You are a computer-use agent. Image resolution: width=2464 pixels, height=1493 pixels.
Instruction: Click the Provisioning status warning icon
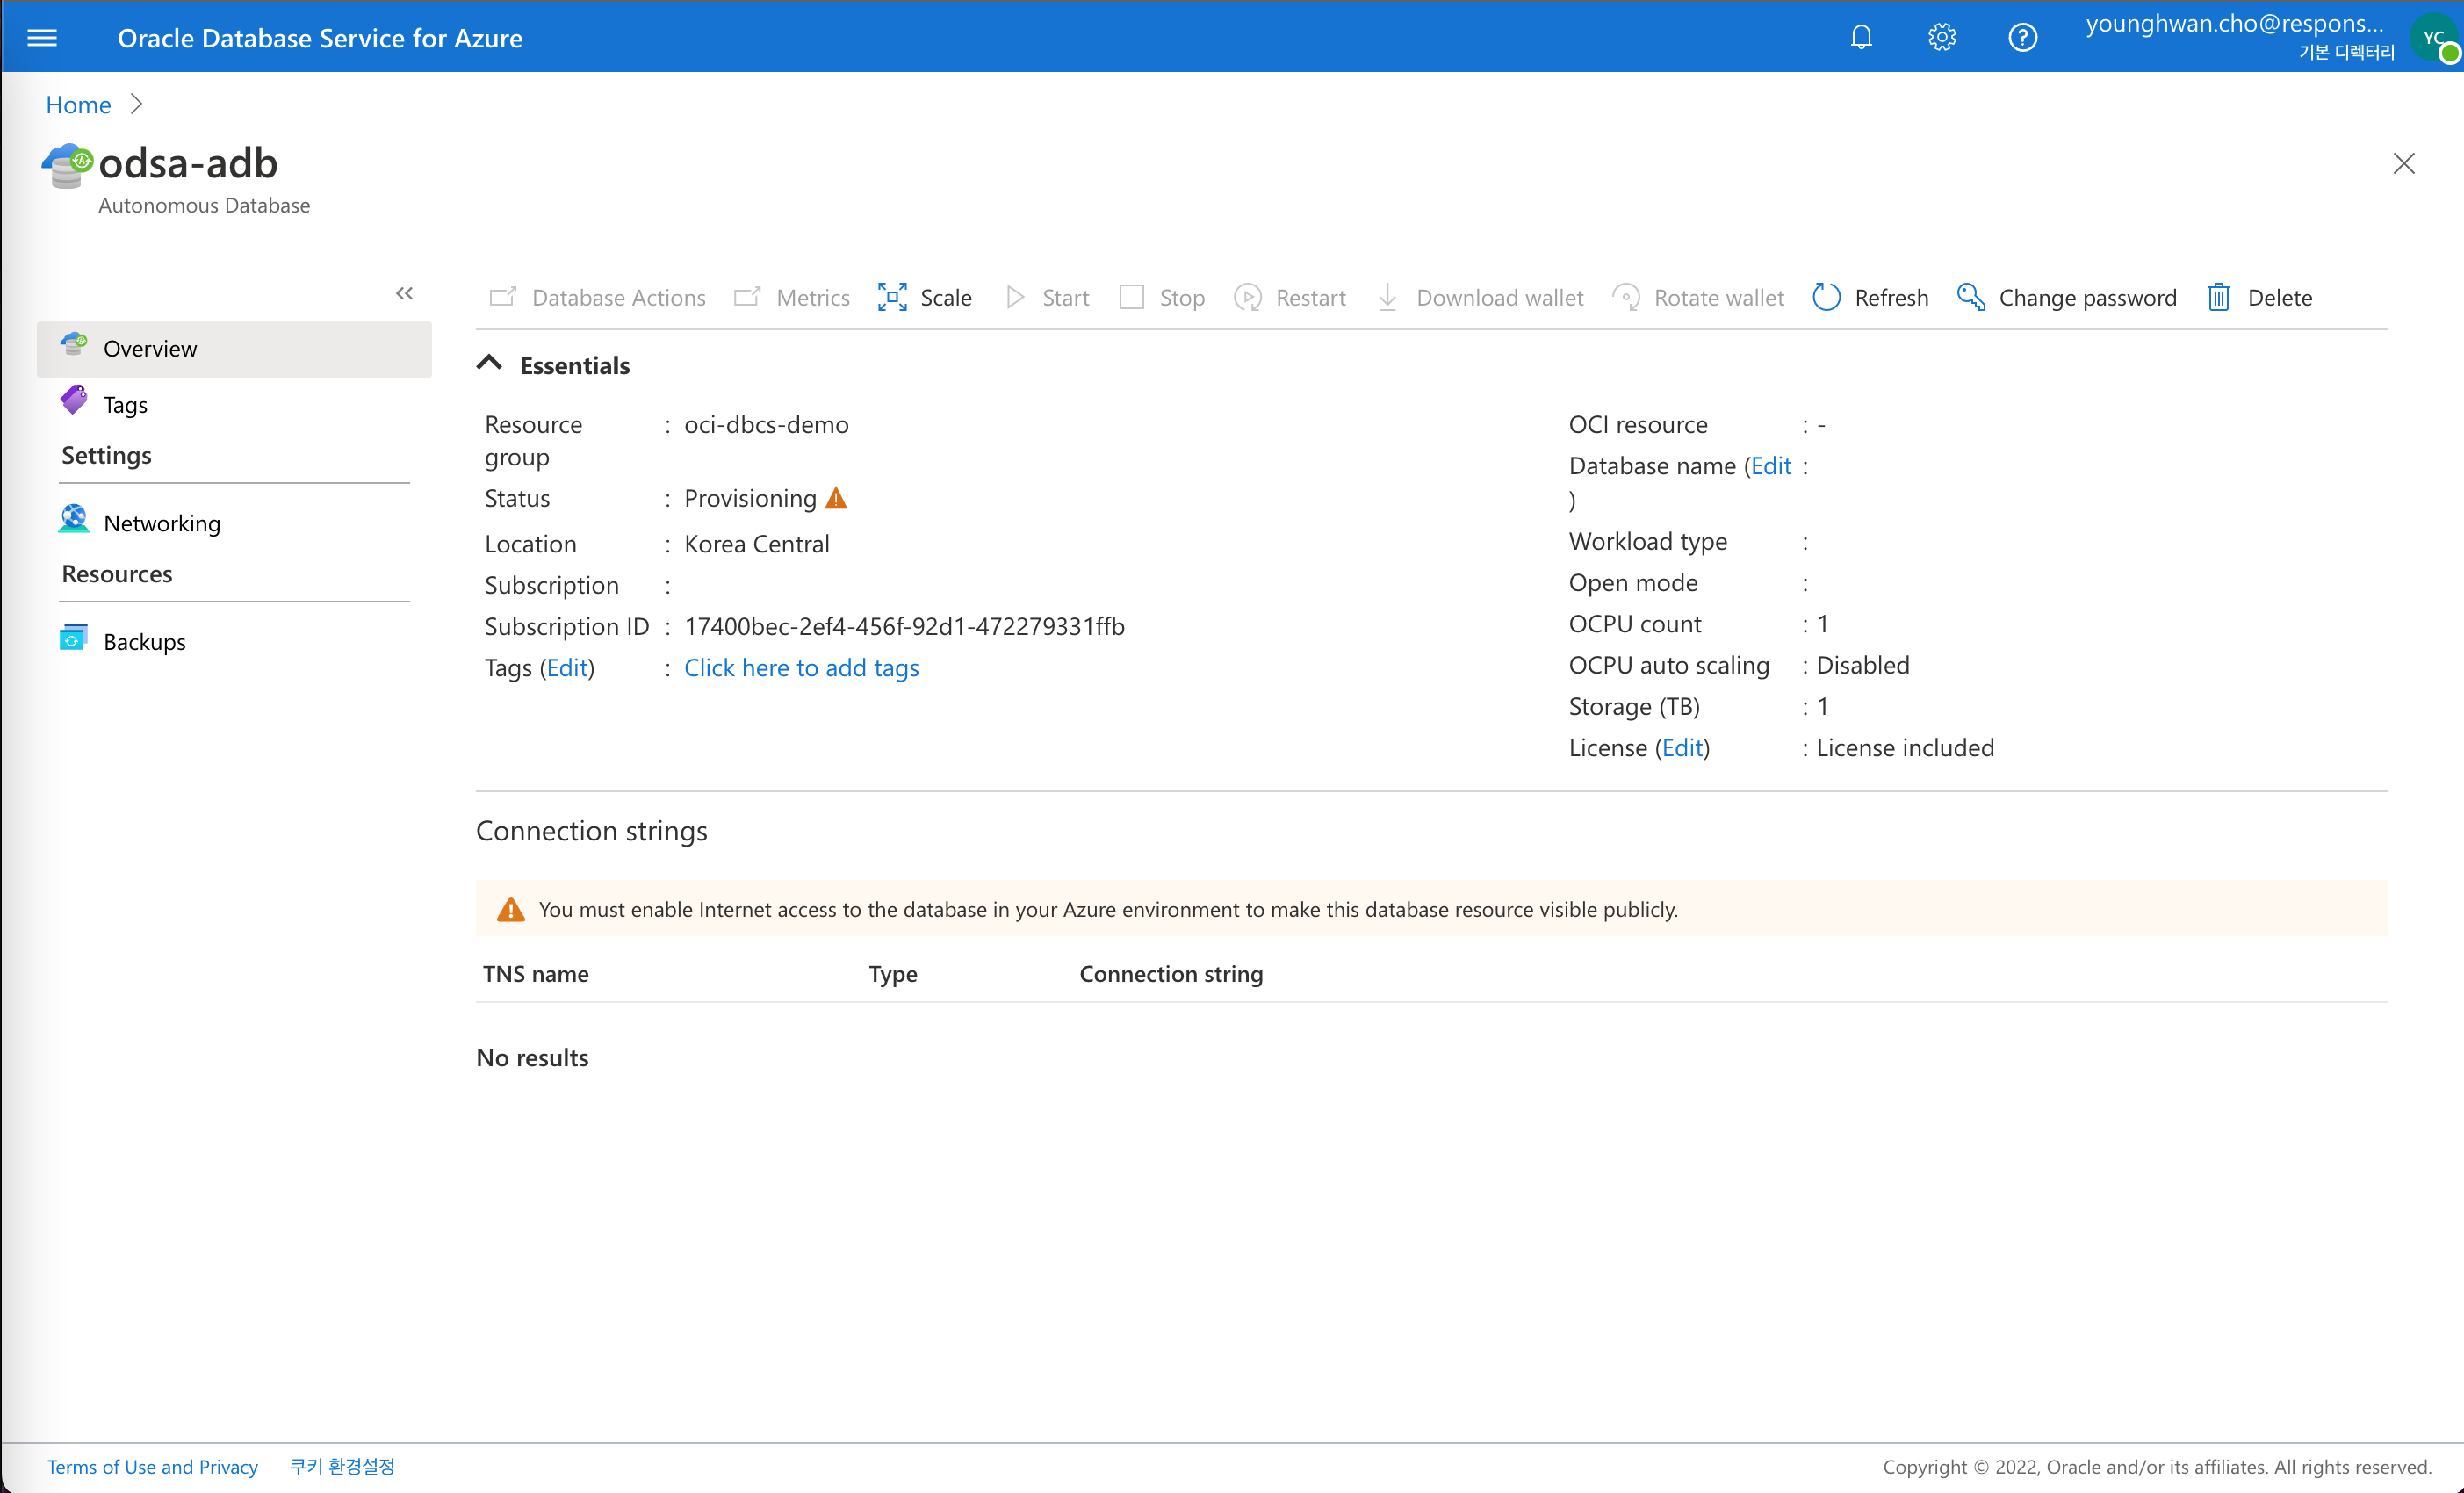[836, 498]
